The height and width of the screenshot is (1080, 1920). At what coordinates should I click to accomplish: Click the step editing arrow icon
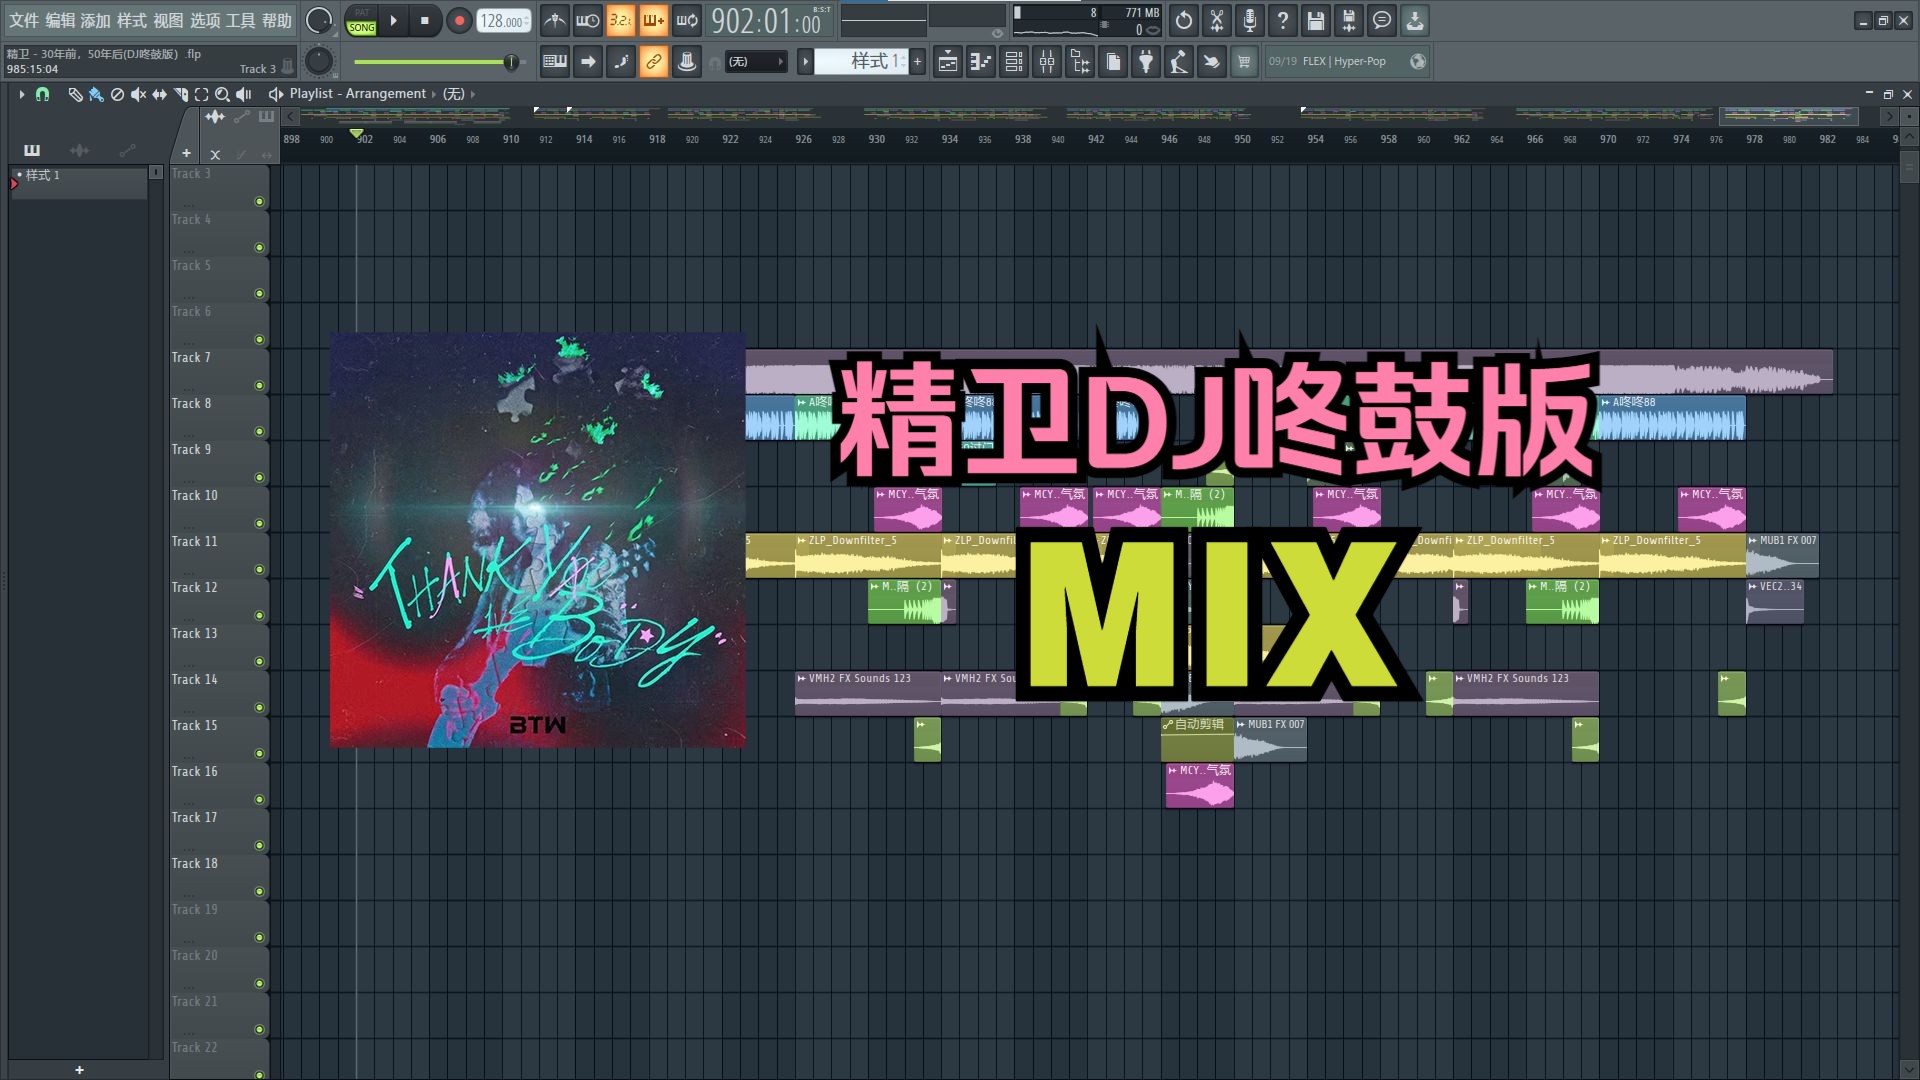click(x=588, y=62)
